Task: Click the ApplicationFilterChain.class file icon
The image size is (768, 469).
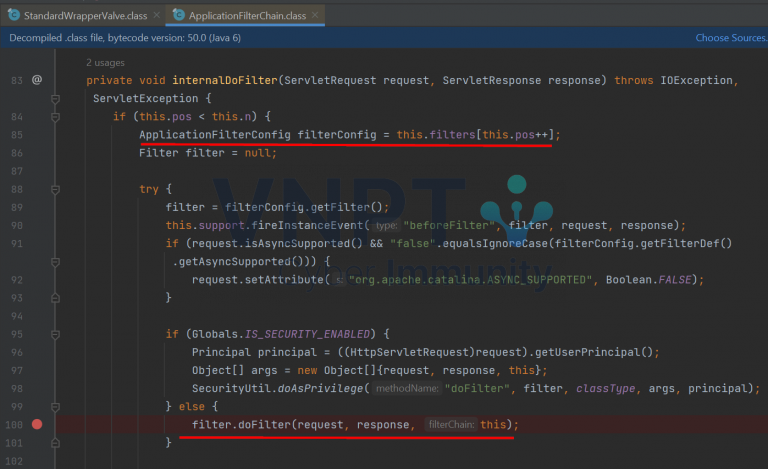Action: tap(179, 15)
